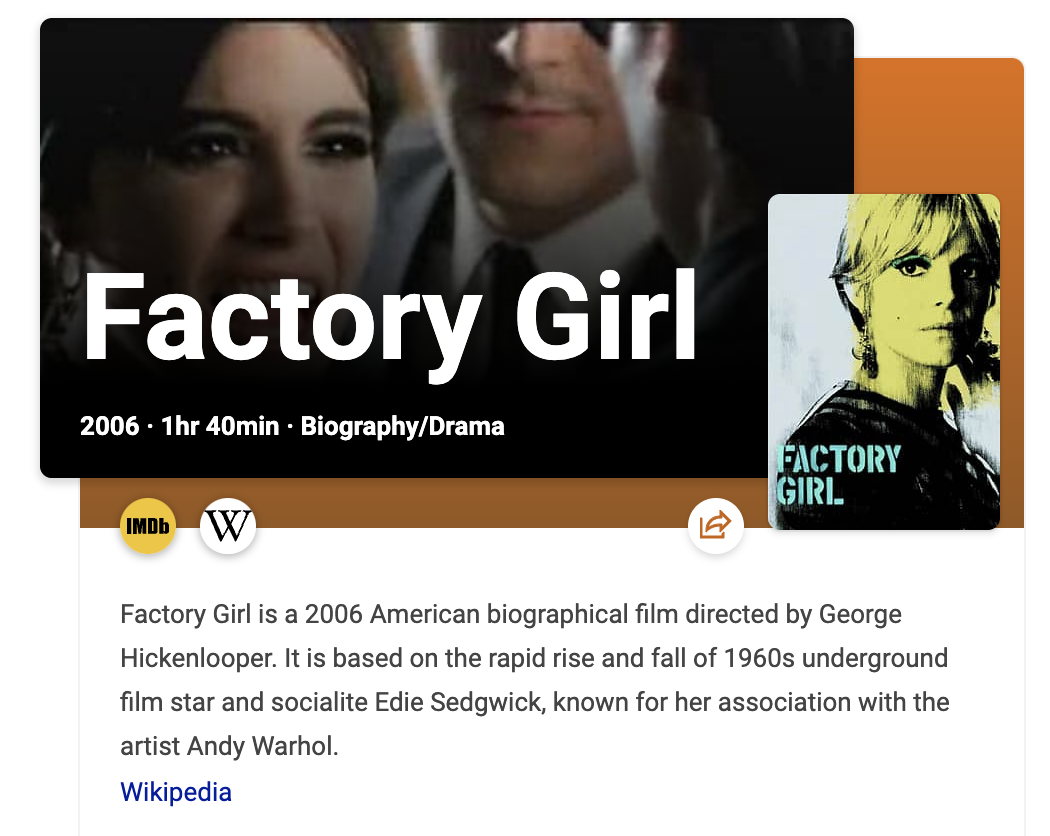Click the 2006 release year

tap(109, 426)
